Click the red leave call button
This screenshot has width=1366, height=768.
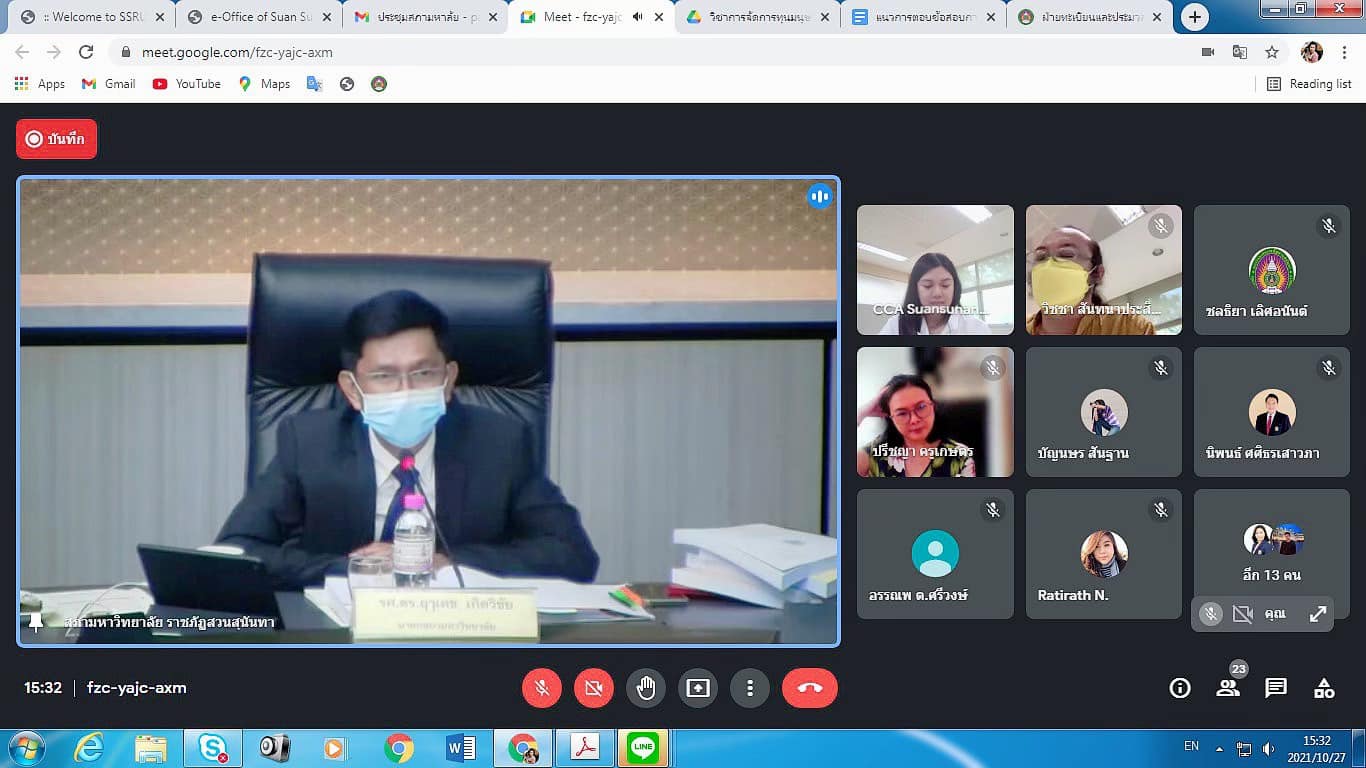809,688
